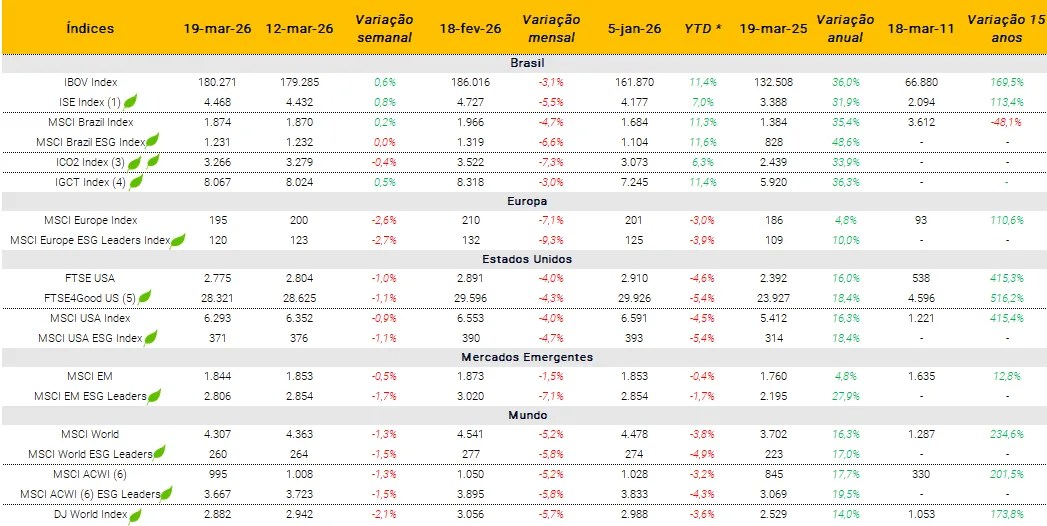Click the leaf icon beside IGCT Index (4)

136,181
